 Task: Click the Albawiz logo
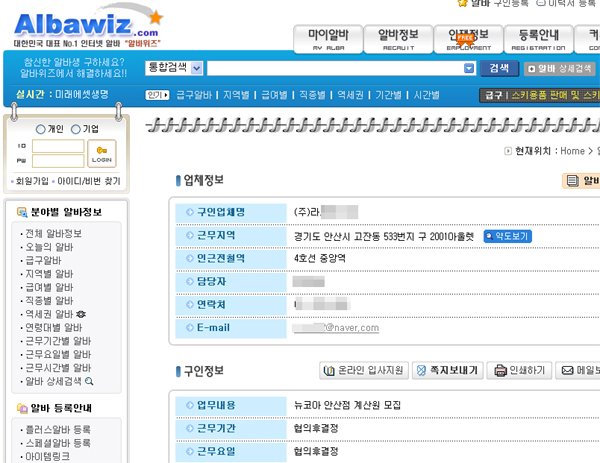(82, 24)
